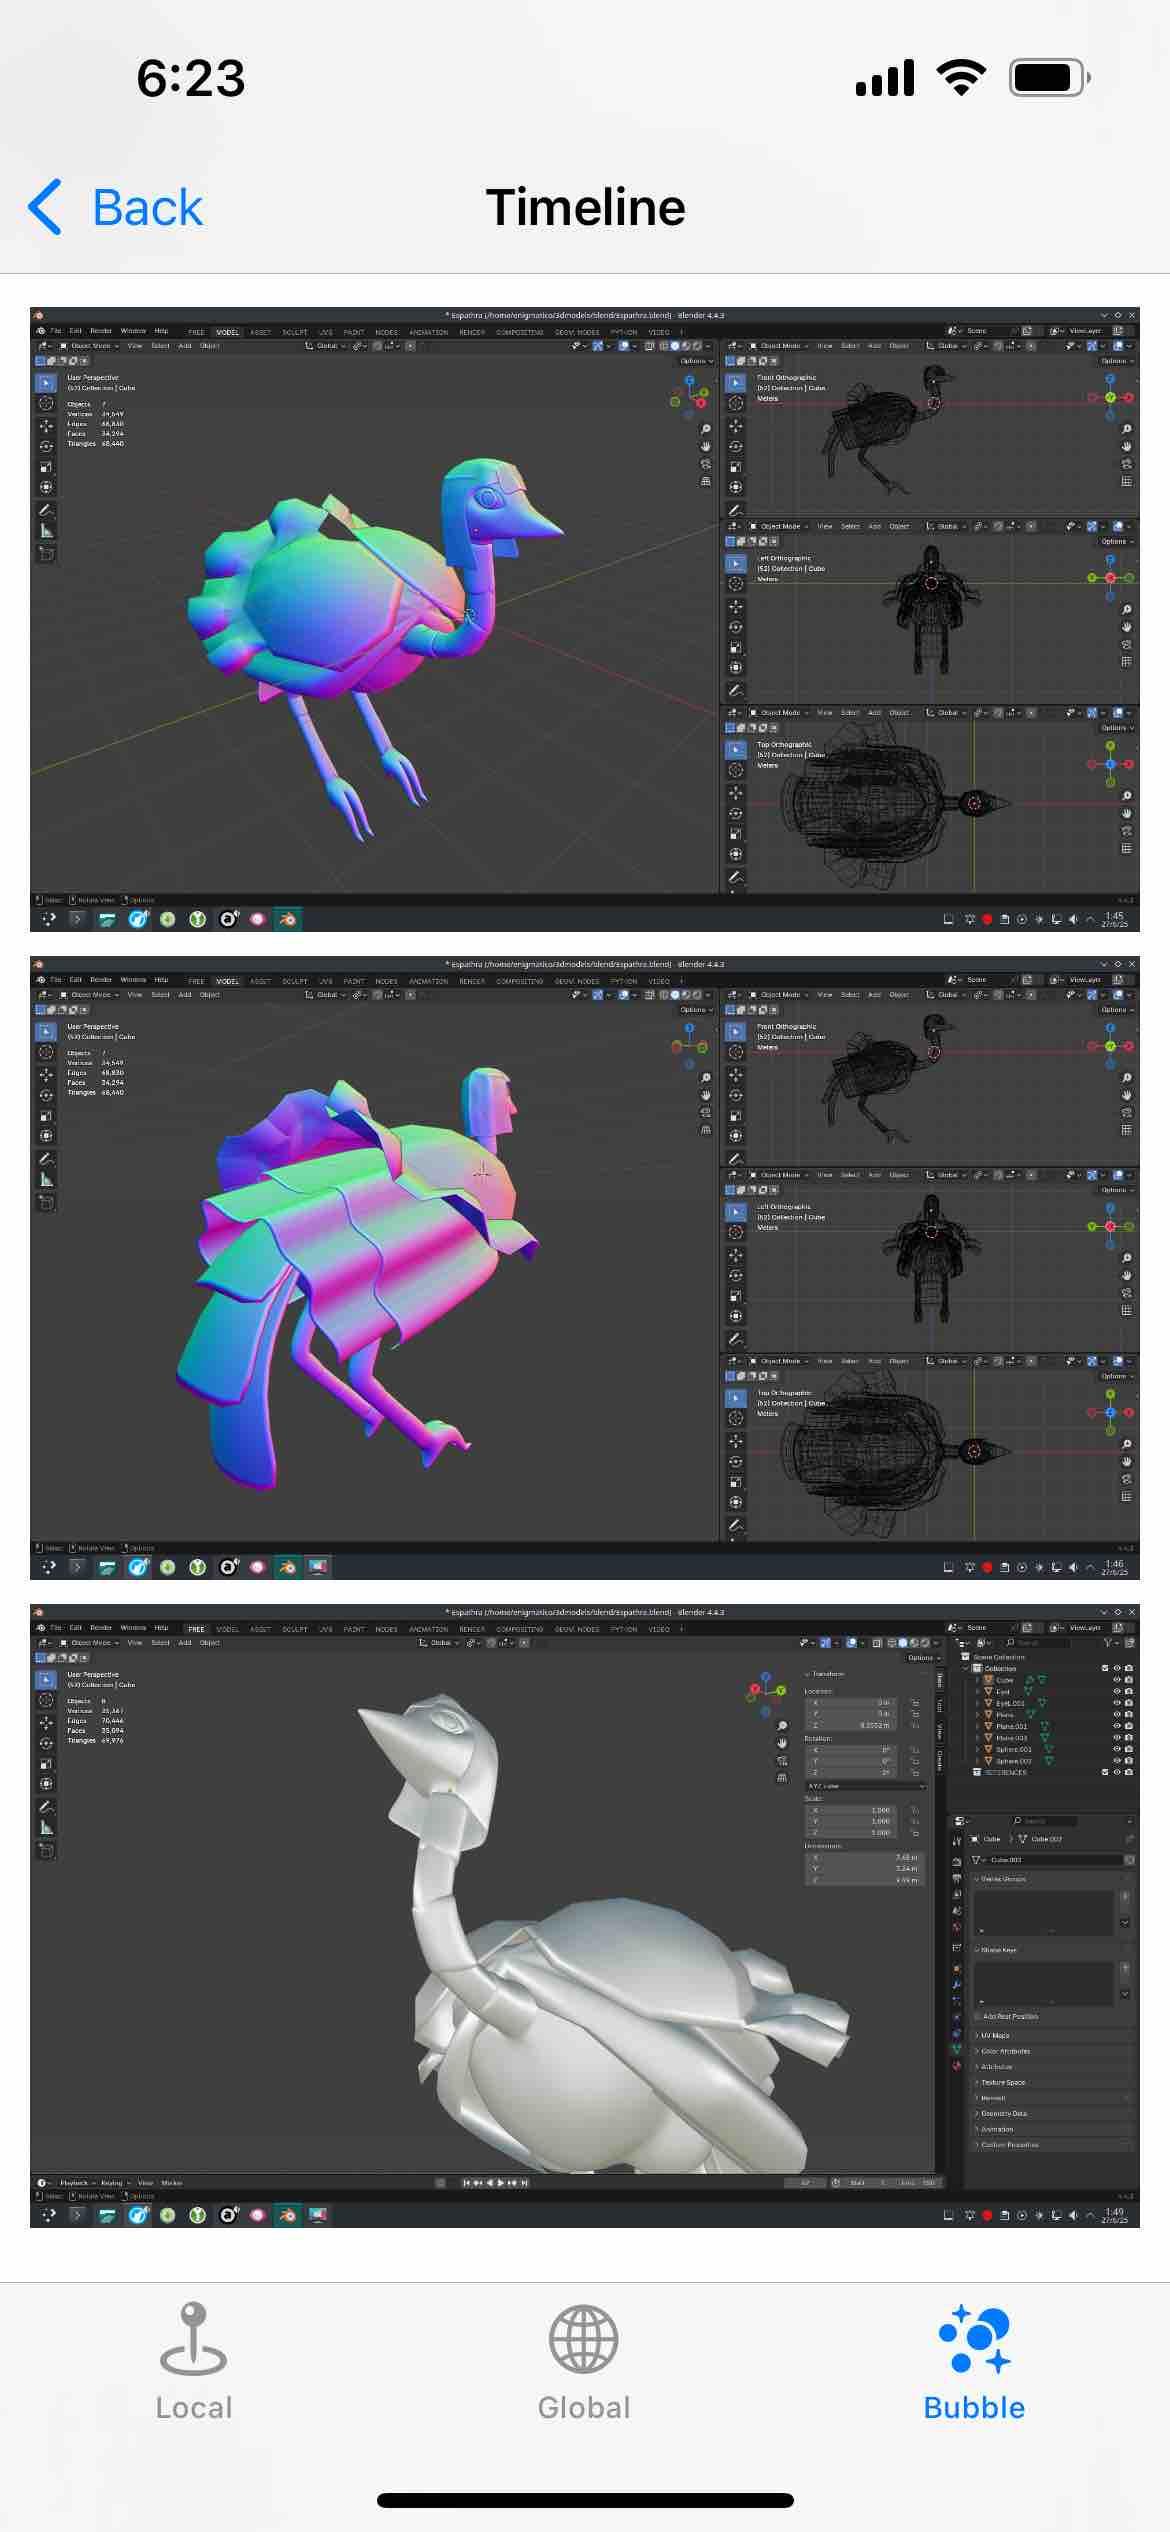Click Measure tool in third screenshot's toolbar

click(x=46, y=1827)
